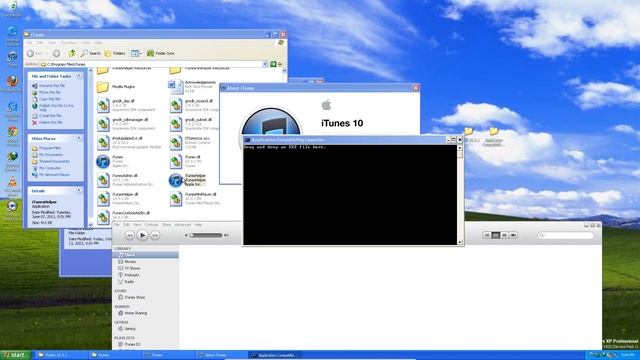Open the address bar dropdown arrow
The width and height of the screenshot is (640, 360).
pos(265,64)
